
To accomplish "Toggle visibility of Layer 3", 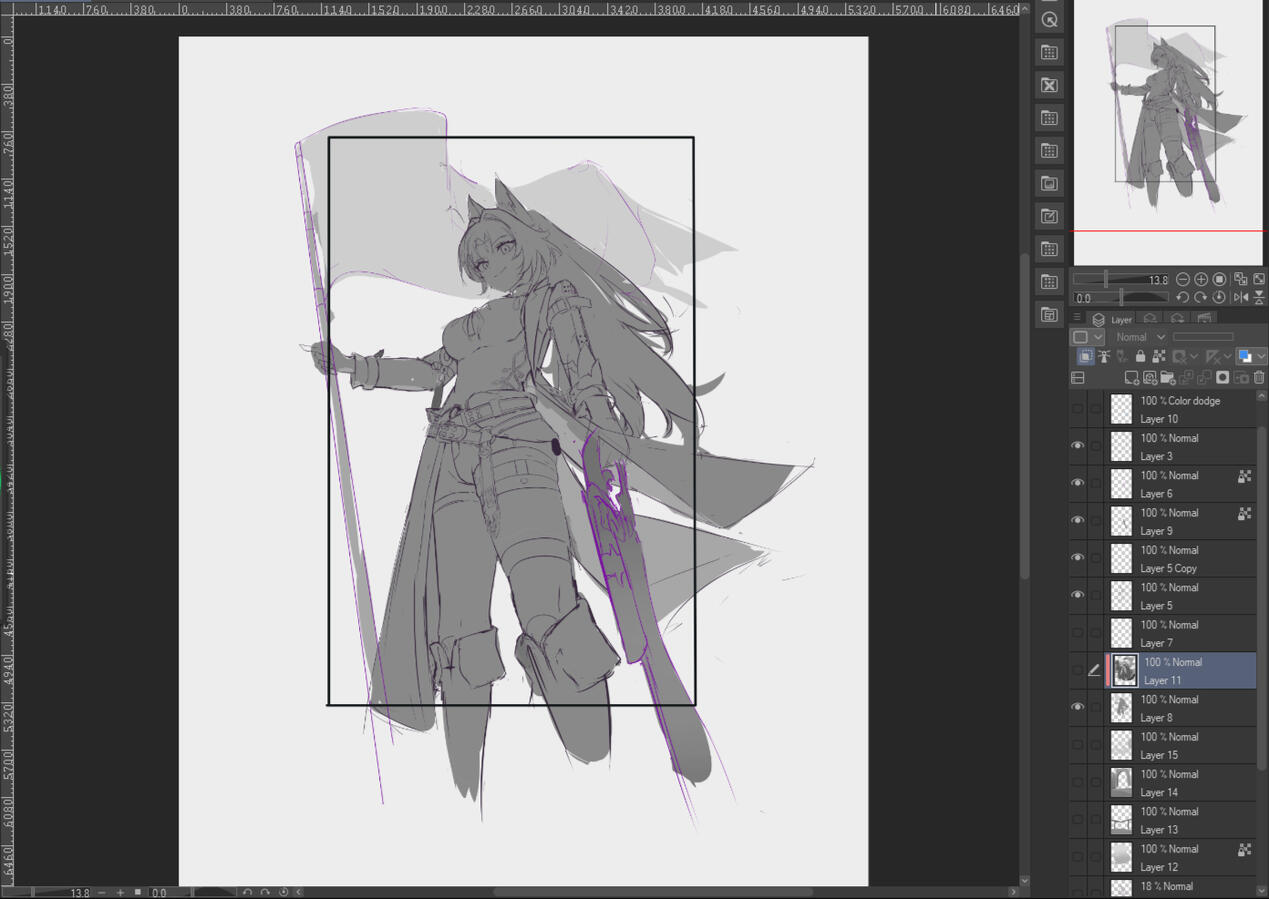I will coord(1077,445).
